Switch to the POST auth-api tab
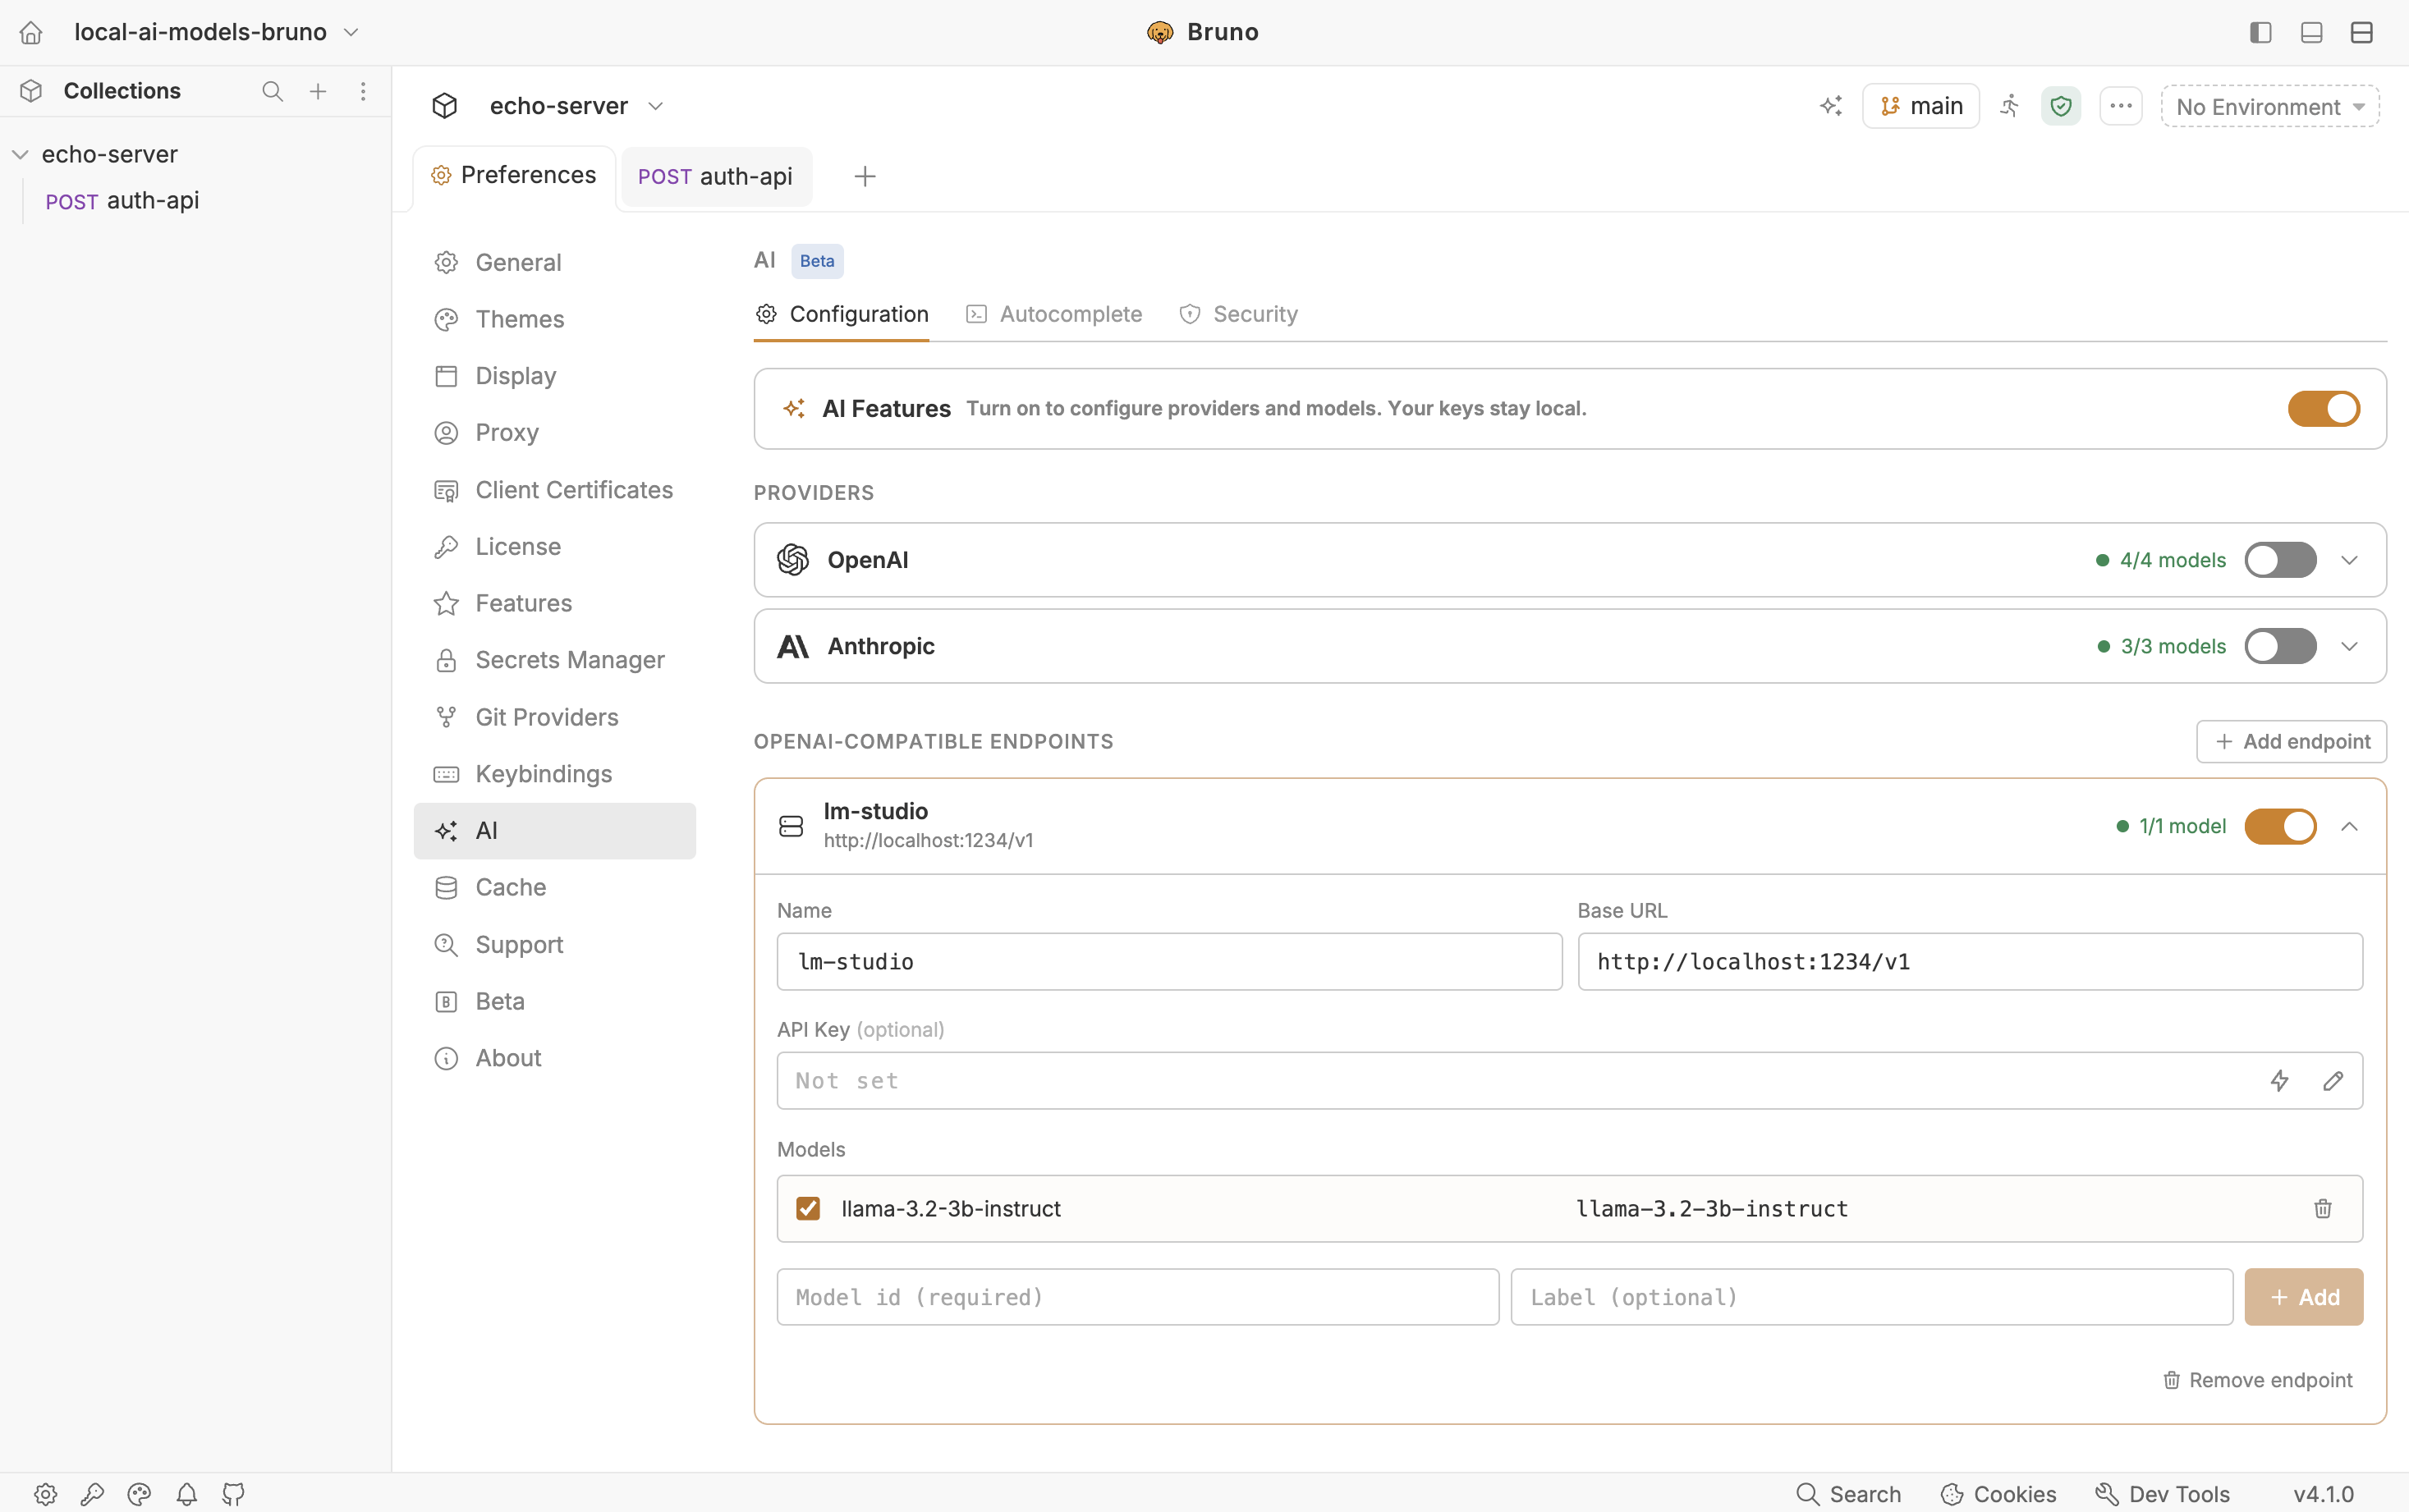2409x1512 pixels. [x=716, y=177]
